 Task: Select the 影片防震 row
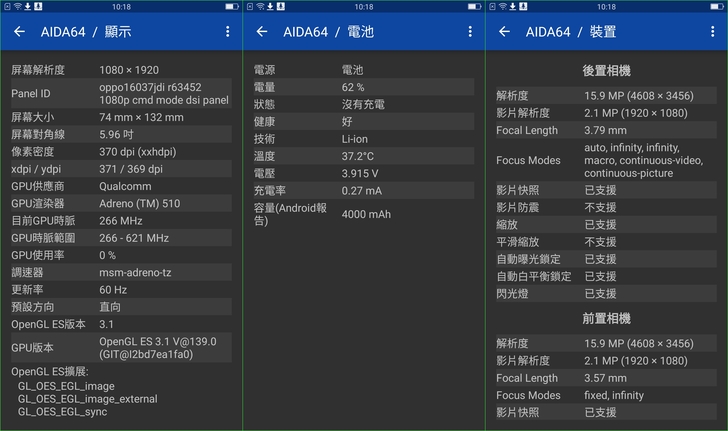pos(606,208)
